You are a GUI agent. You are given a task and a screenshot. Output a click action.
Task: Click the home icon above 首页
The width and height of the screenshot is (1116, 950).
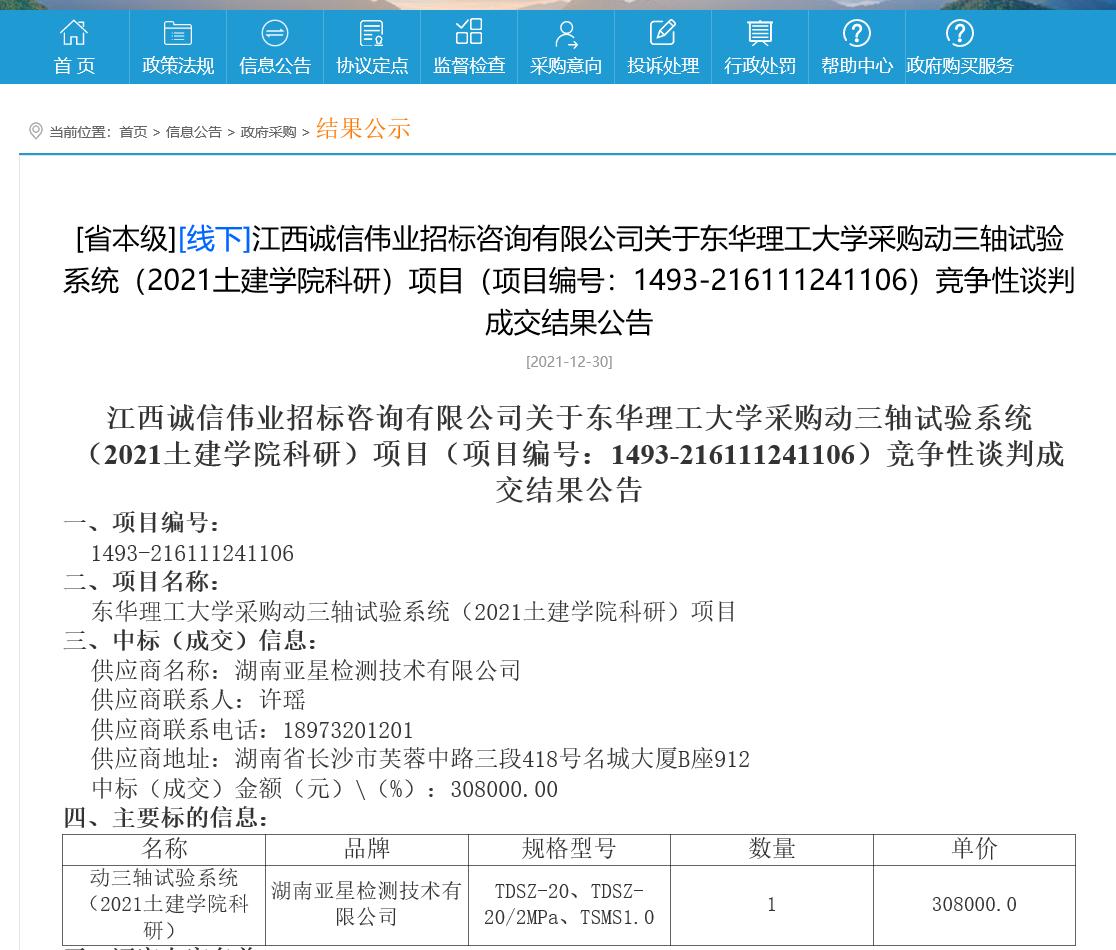pos(74,33)
